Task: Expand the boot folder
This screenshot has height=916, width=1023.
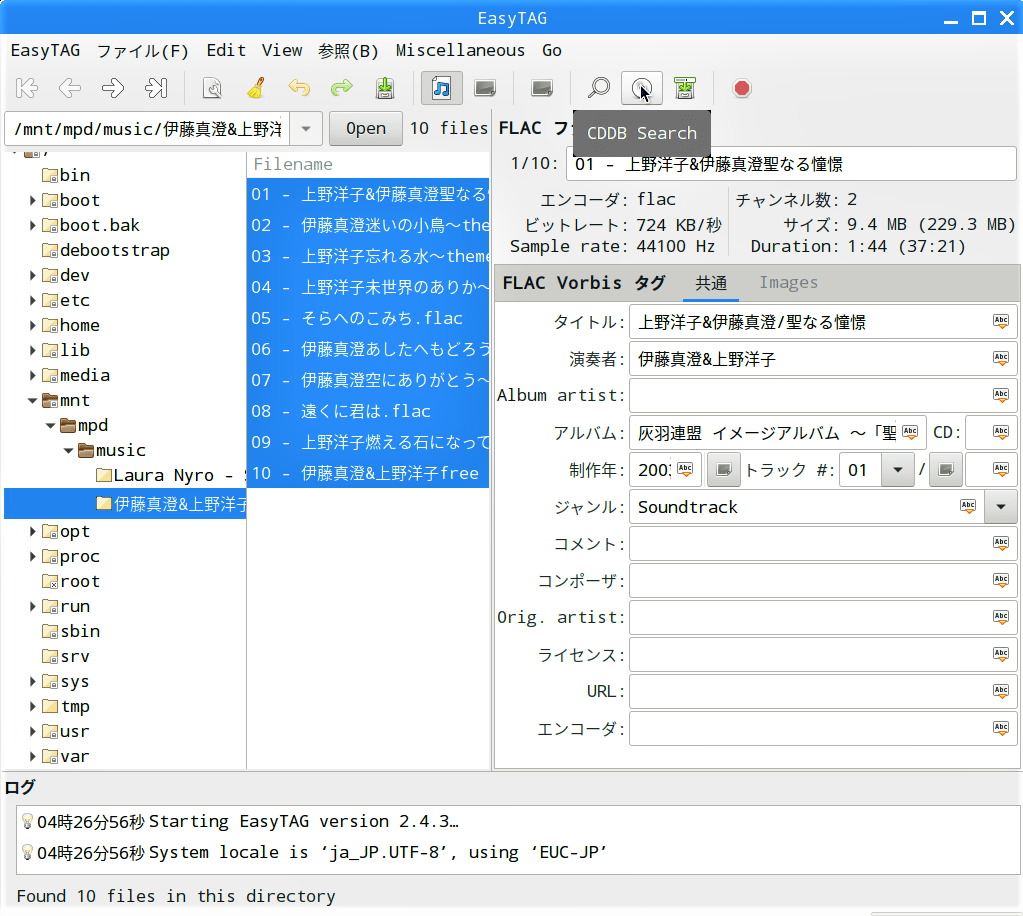Action: [32, 200]
